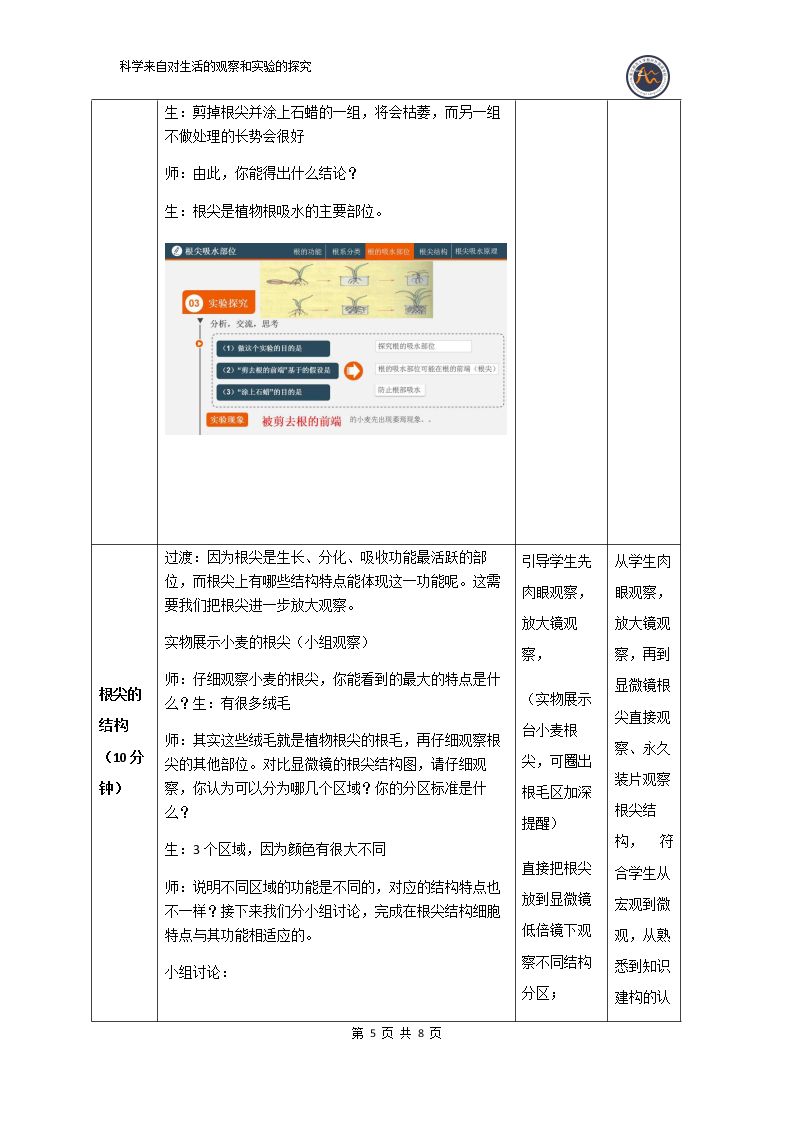Click the orange 实验现象 label
Screen dimensions: 794x1123
click(x=227, y=420)
